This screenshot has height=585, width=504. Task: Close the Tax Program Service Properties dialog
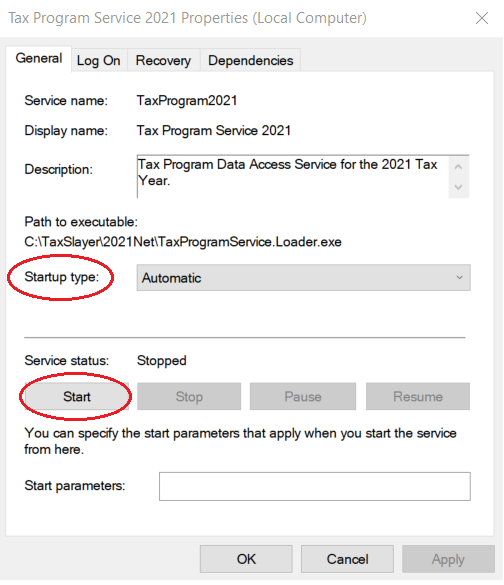[482, 18]
